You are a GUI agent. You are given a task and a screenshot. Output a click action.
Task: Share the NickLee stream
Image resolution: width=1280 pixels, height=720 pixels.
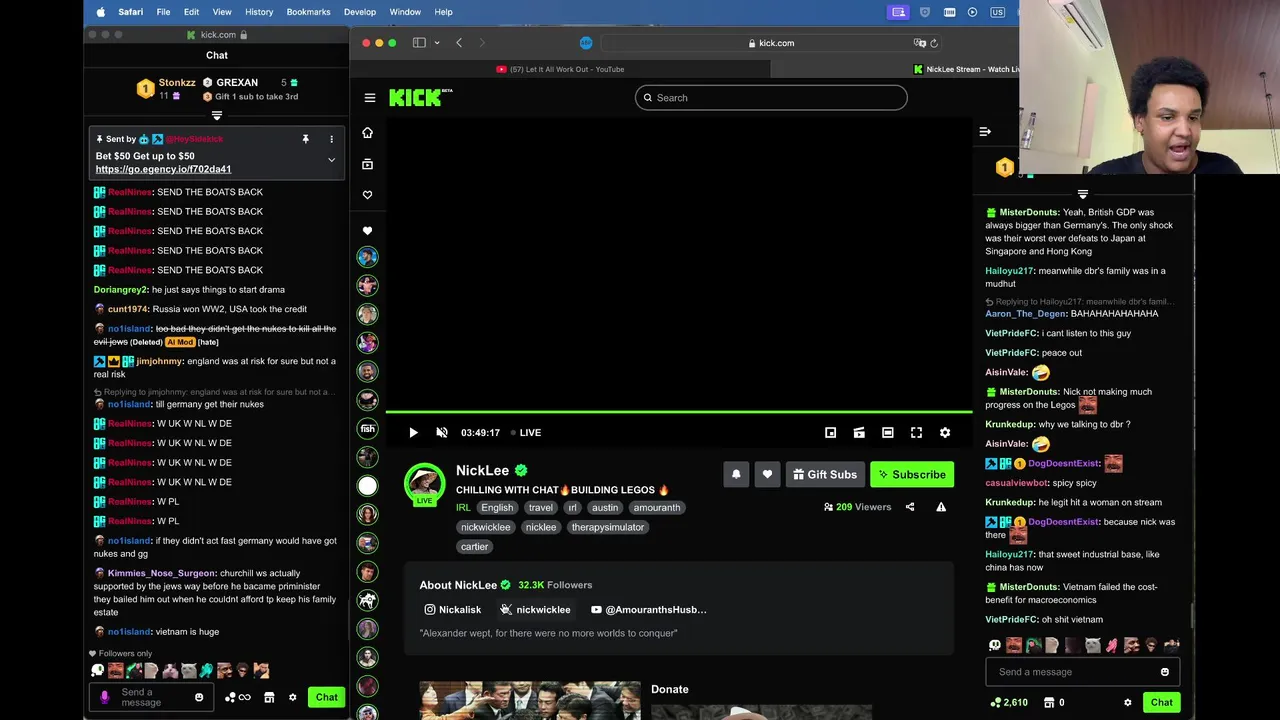(910, 507)
